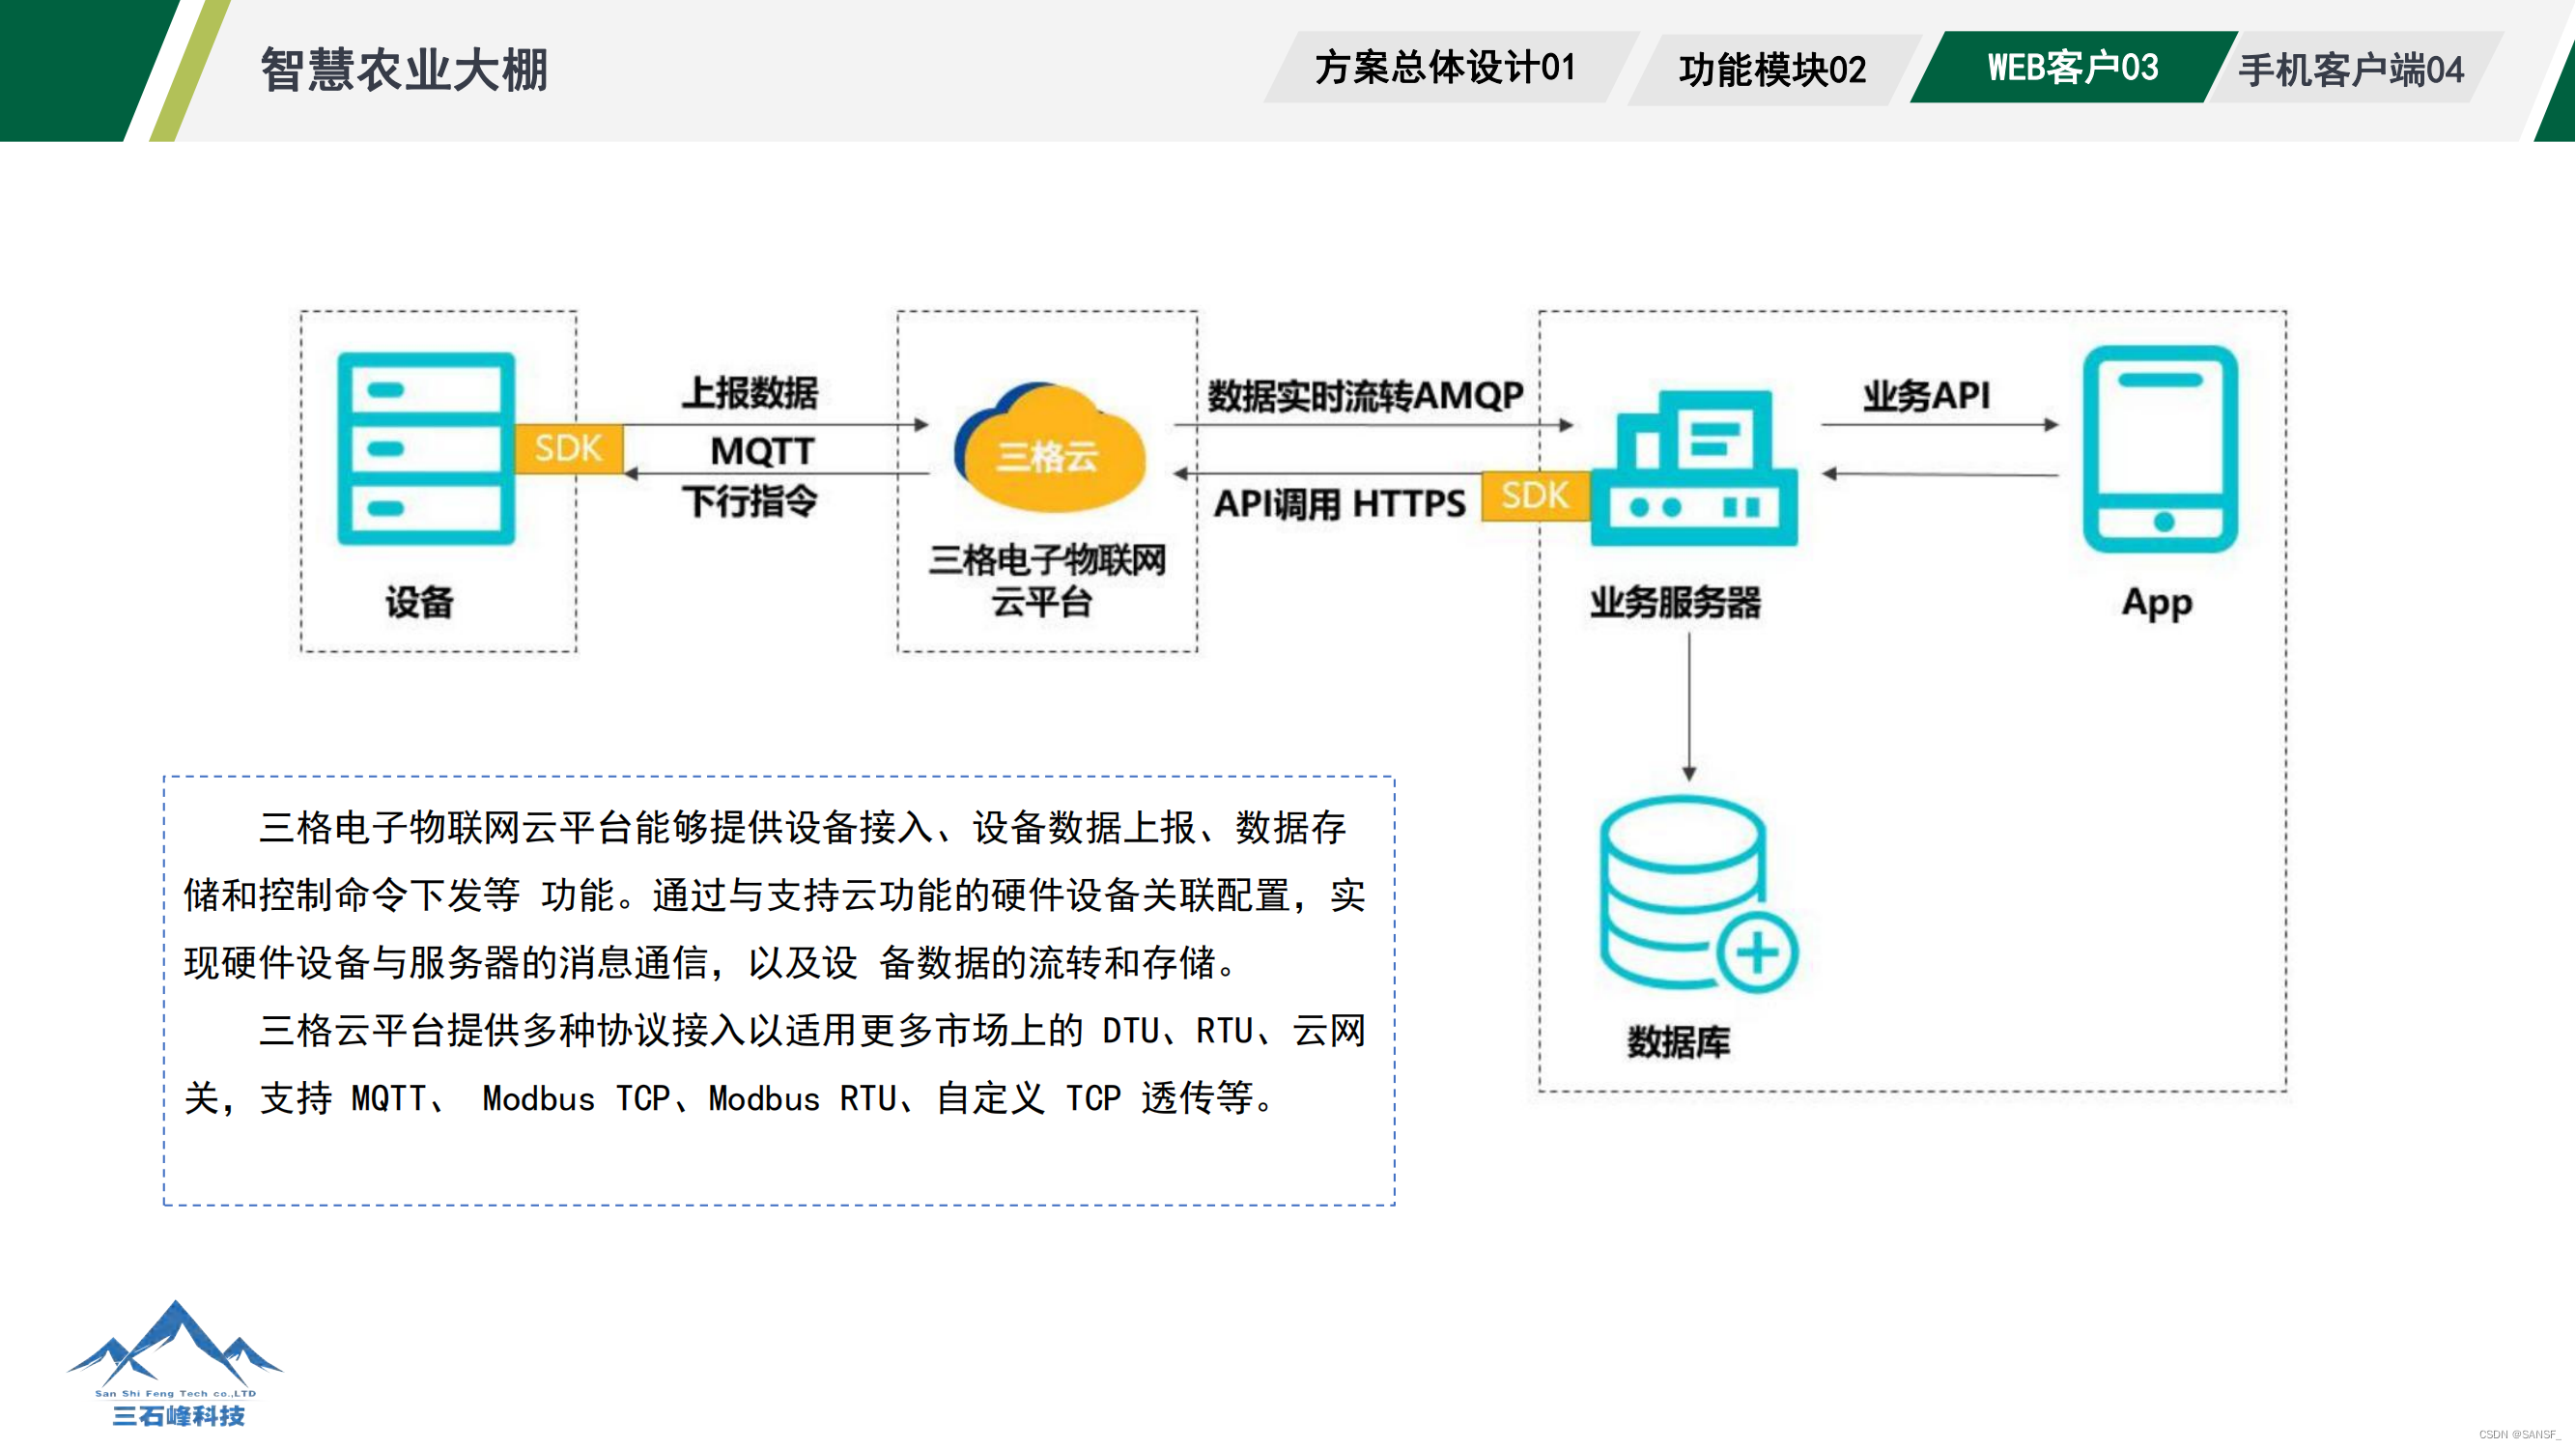Click the 智慧农业大棚 slide title
The image size is (2576, 1449).
point(404,70)
